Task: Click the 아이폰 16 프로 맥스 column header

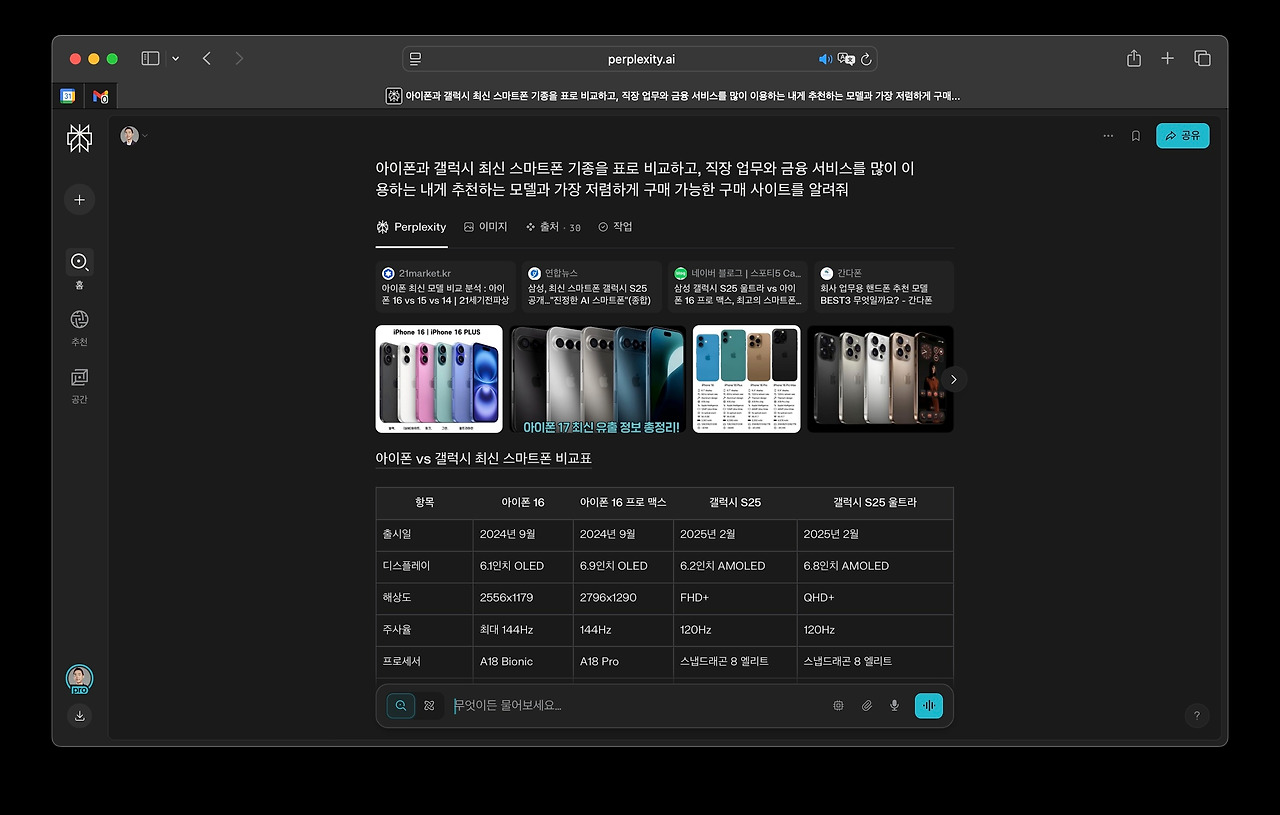Action: click(x=623, y=502)
